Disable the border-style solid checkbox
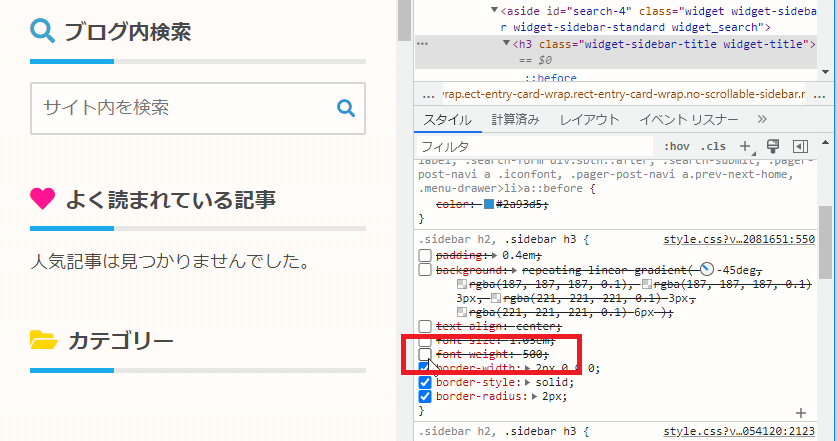 click(425, 382)
